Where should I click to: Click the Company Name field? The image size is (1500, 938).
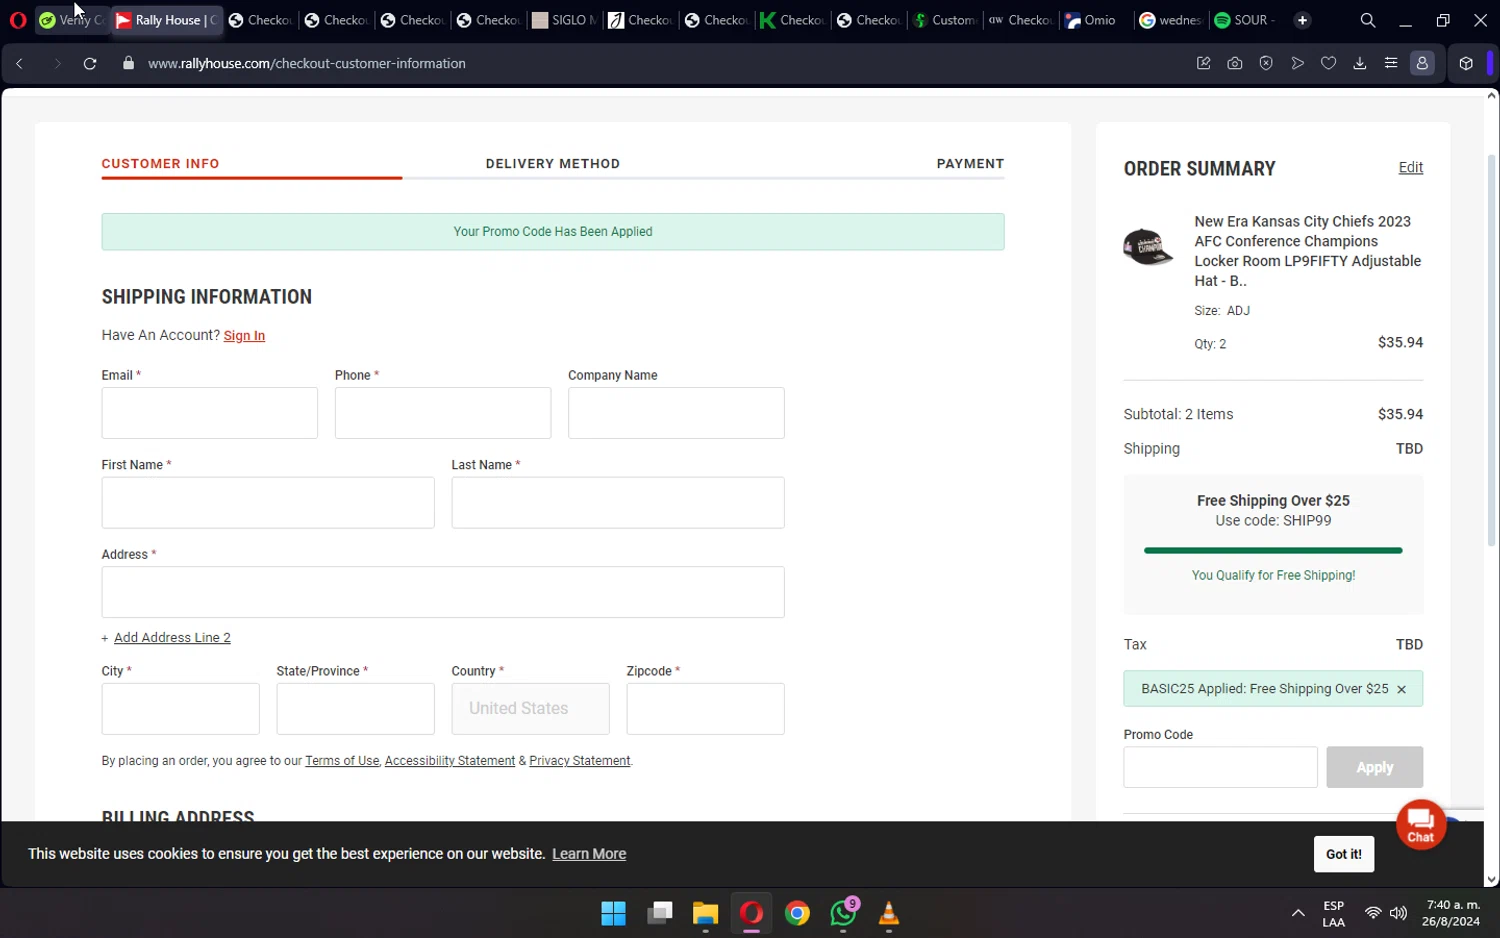[676, 413]
